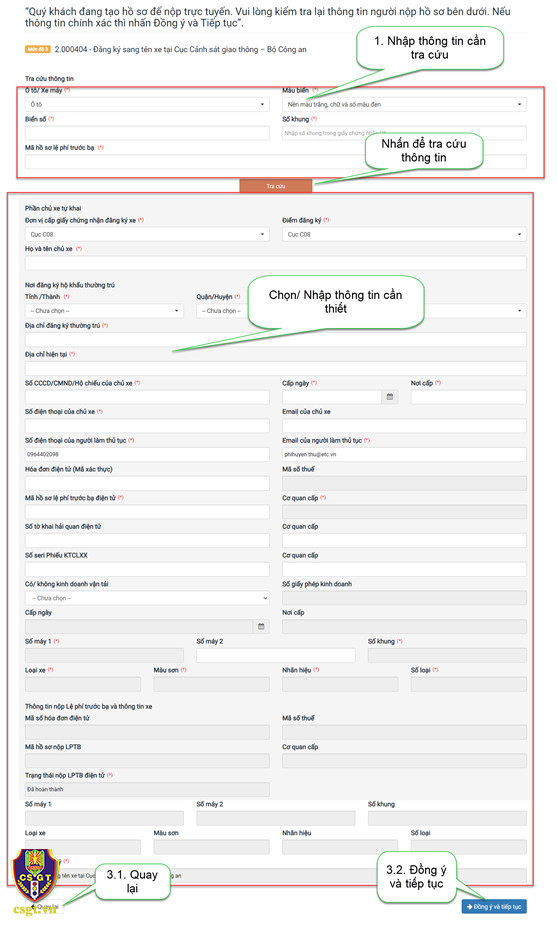Viewport: 557px width, 927px height.
Task: Click Nơi đăng ký hộ khẩu thường trú label
Action: [70, 285]
